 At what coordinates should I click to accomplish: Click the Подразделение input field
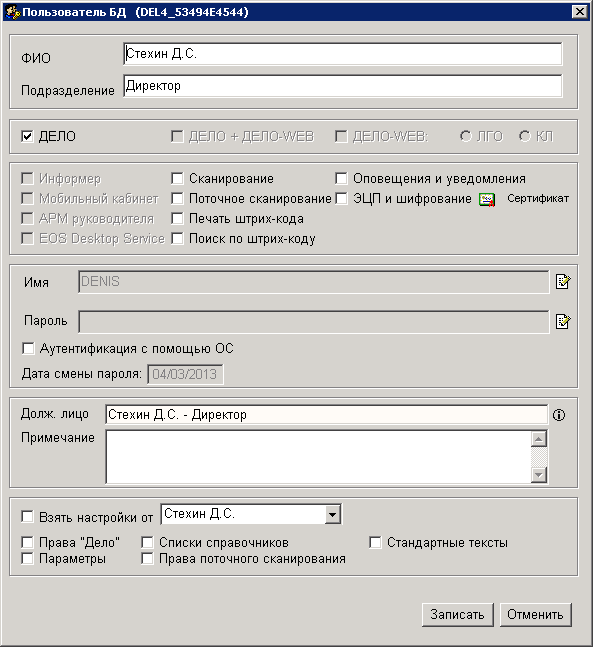pos(343,86)
